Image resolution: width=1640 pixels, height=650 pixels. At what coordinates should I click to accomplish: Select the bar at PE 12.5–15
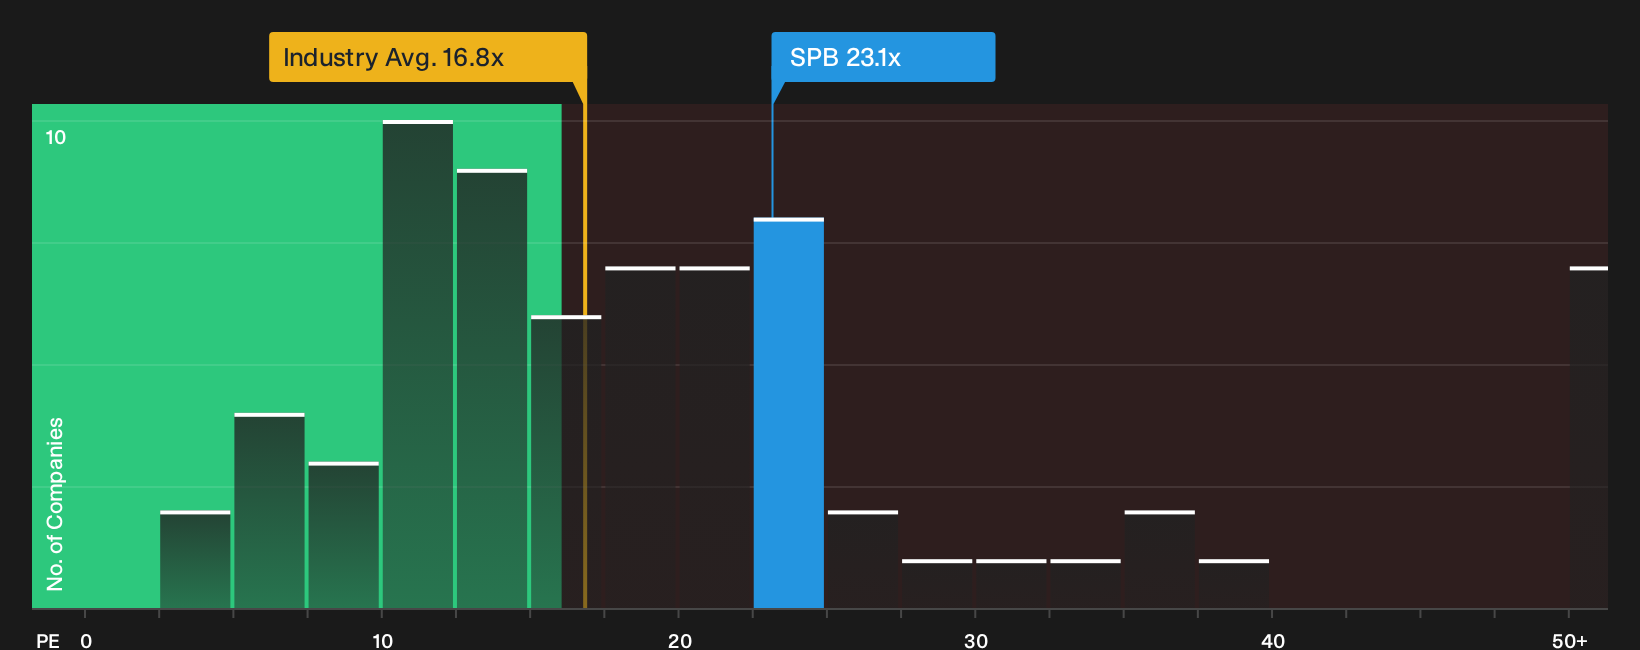492,389
